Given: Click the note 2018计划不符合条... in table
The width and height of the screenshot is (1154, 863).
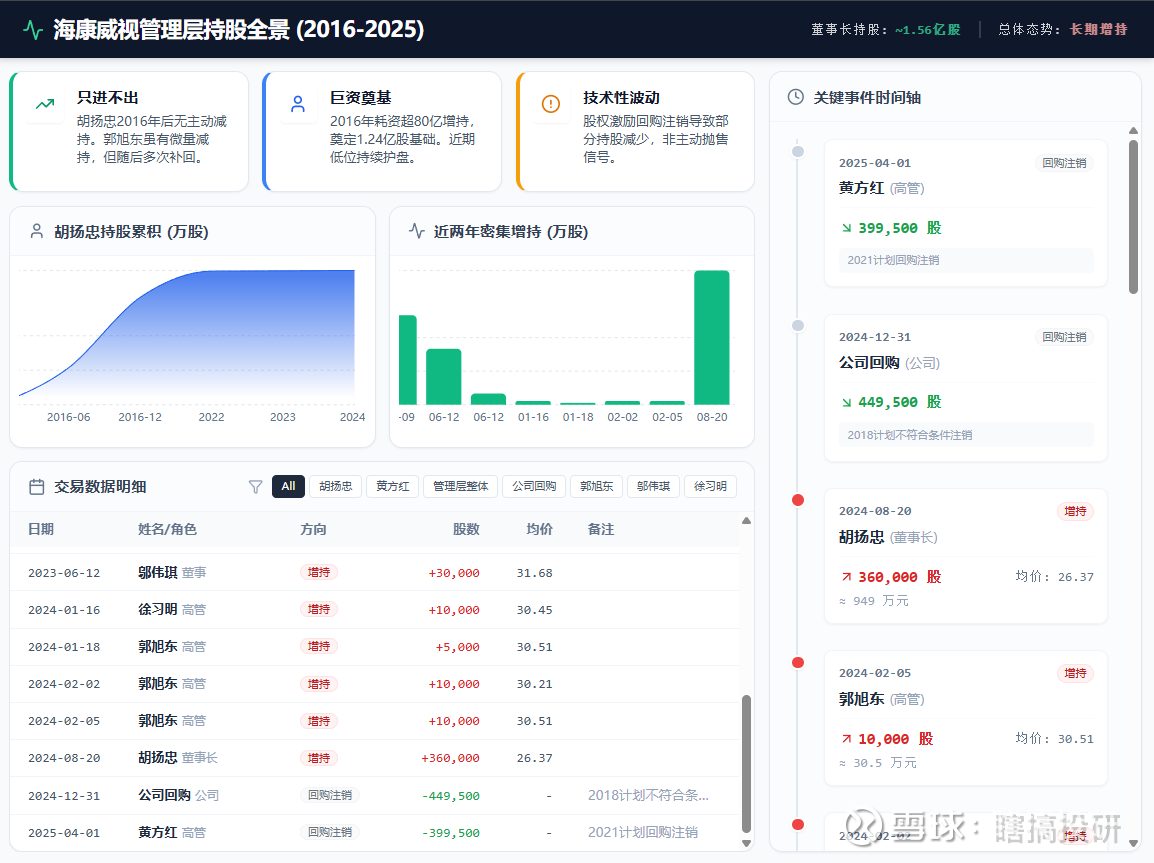Looking at the screenshot, I should (648, 795).
